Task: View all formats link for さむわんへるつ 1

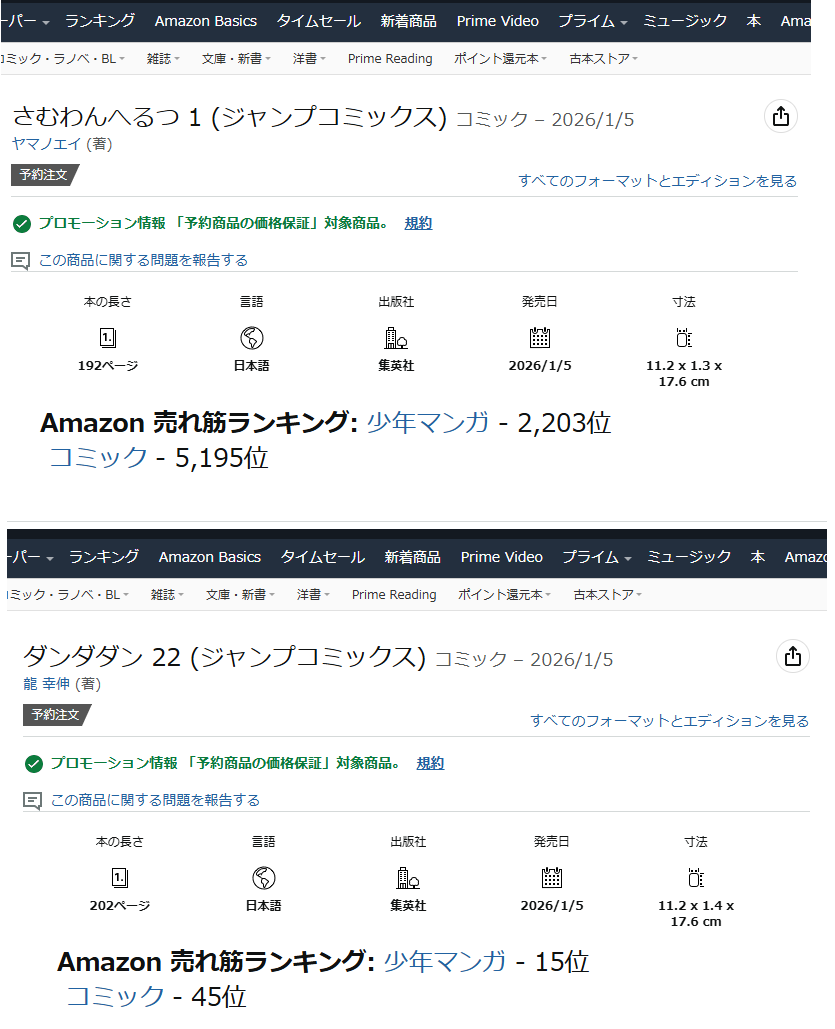Action: tap(657, 181)
